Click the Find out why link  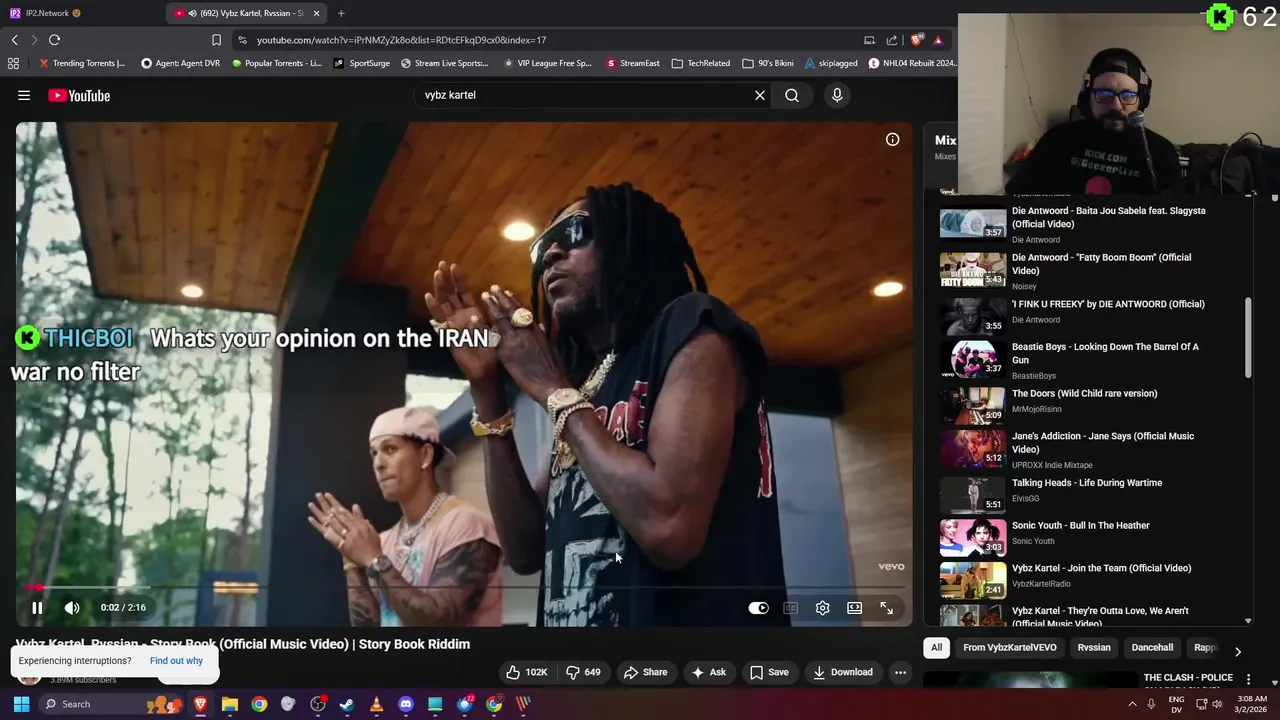click(x=176, y=661)
